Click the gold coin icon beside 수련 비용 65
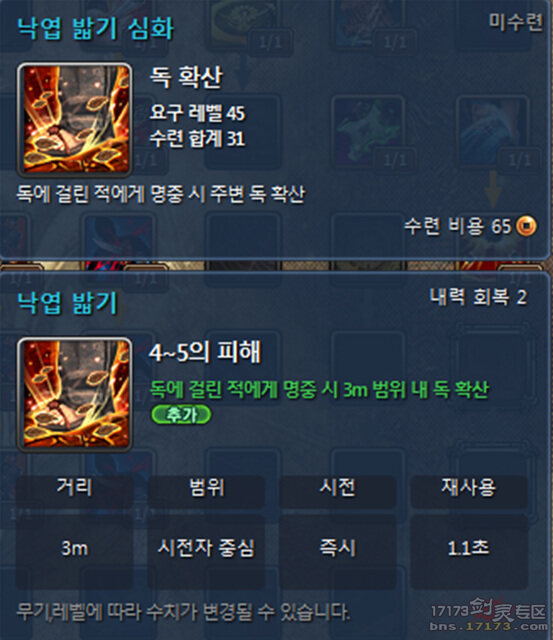Image resolution: width=553 pixels, height=640 pixels. pyautogui.click(x=526, y=226)
